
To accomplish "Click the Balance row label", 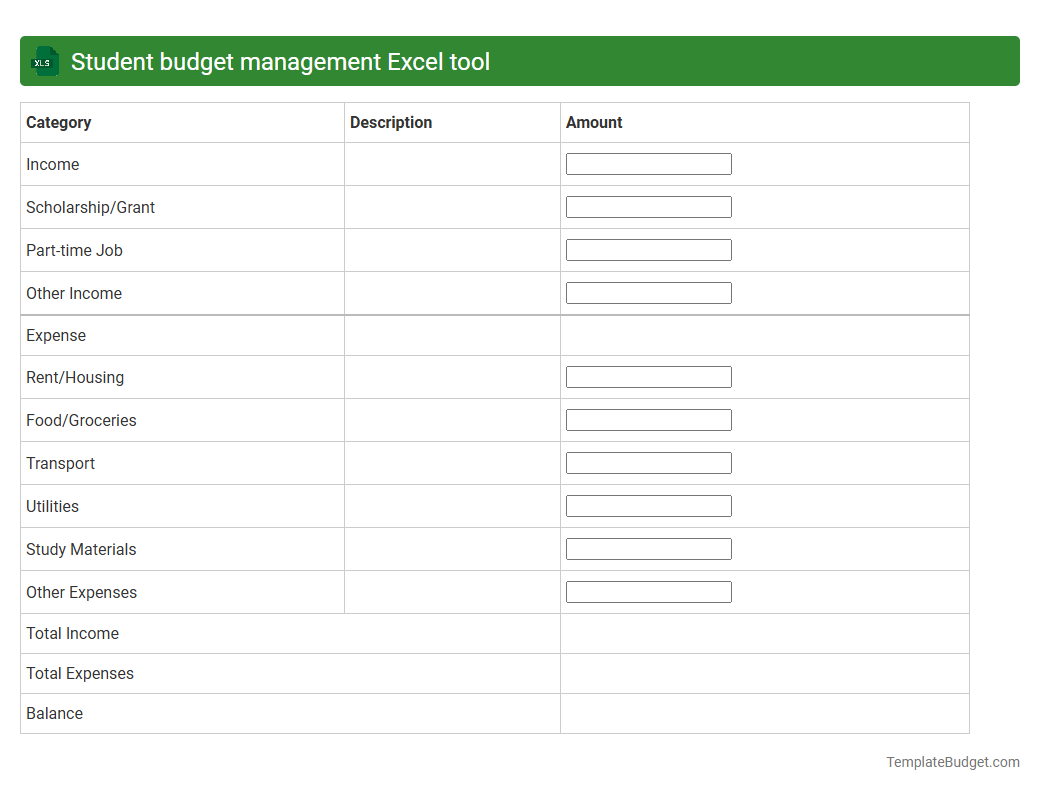I will click(54, 713).
